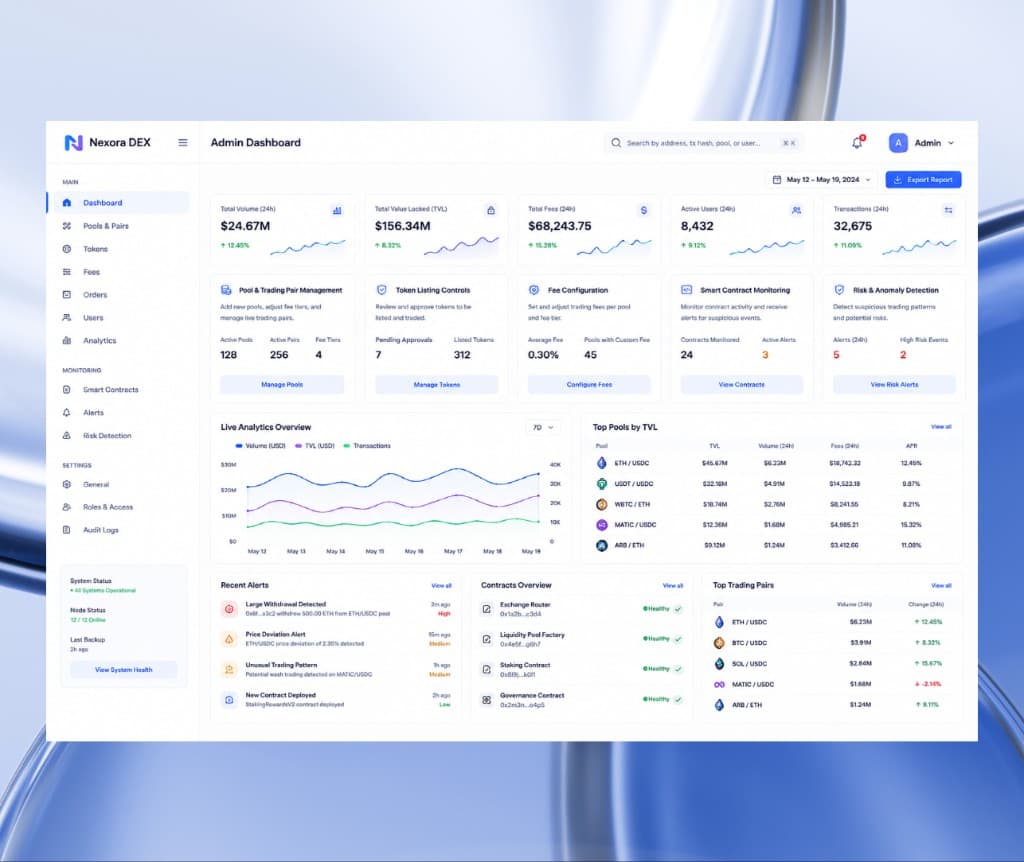The width and height of the screenshot is (1024, 862).
Task: Click the New Contract Deployed icon
Action: tap(229, 700)
